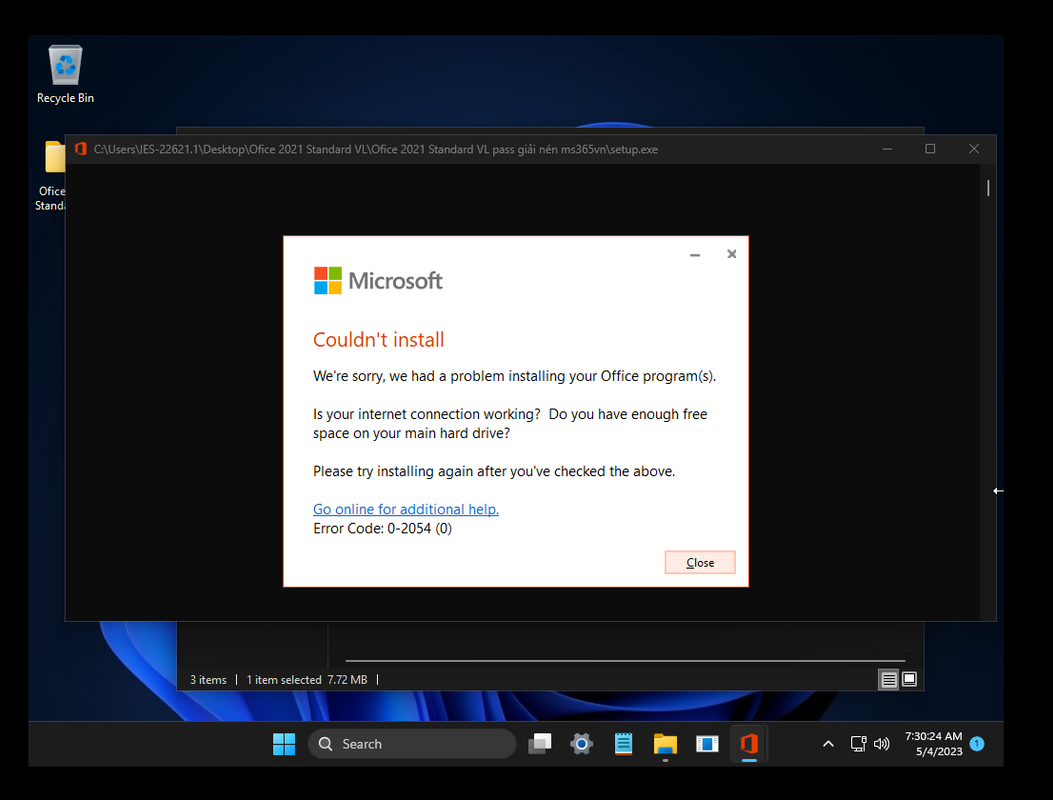Click the 1 item selected 7.72 MB text
1053x800 pixels.
click(306, 680)
